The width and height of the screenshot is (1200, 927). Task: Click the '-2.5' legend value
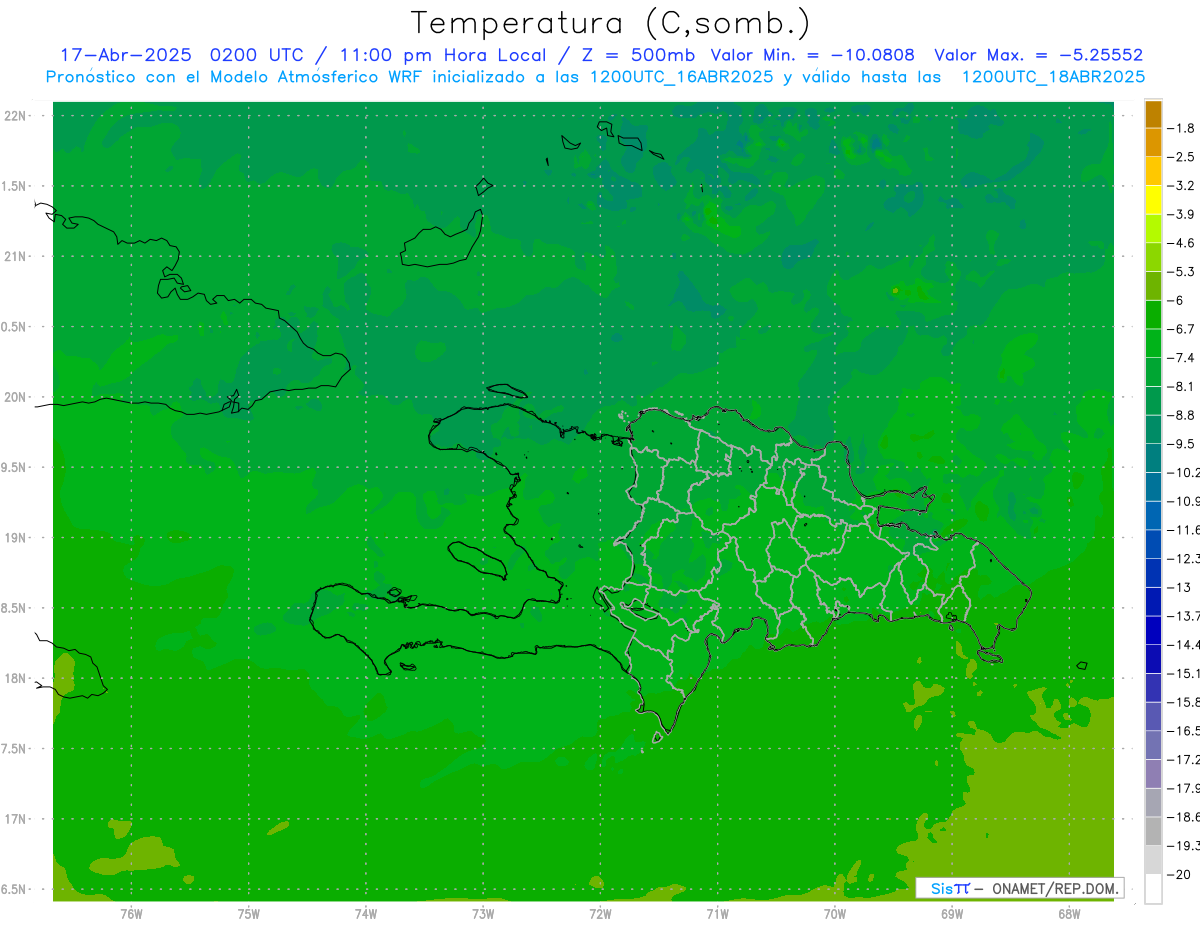coord(1181,157)
